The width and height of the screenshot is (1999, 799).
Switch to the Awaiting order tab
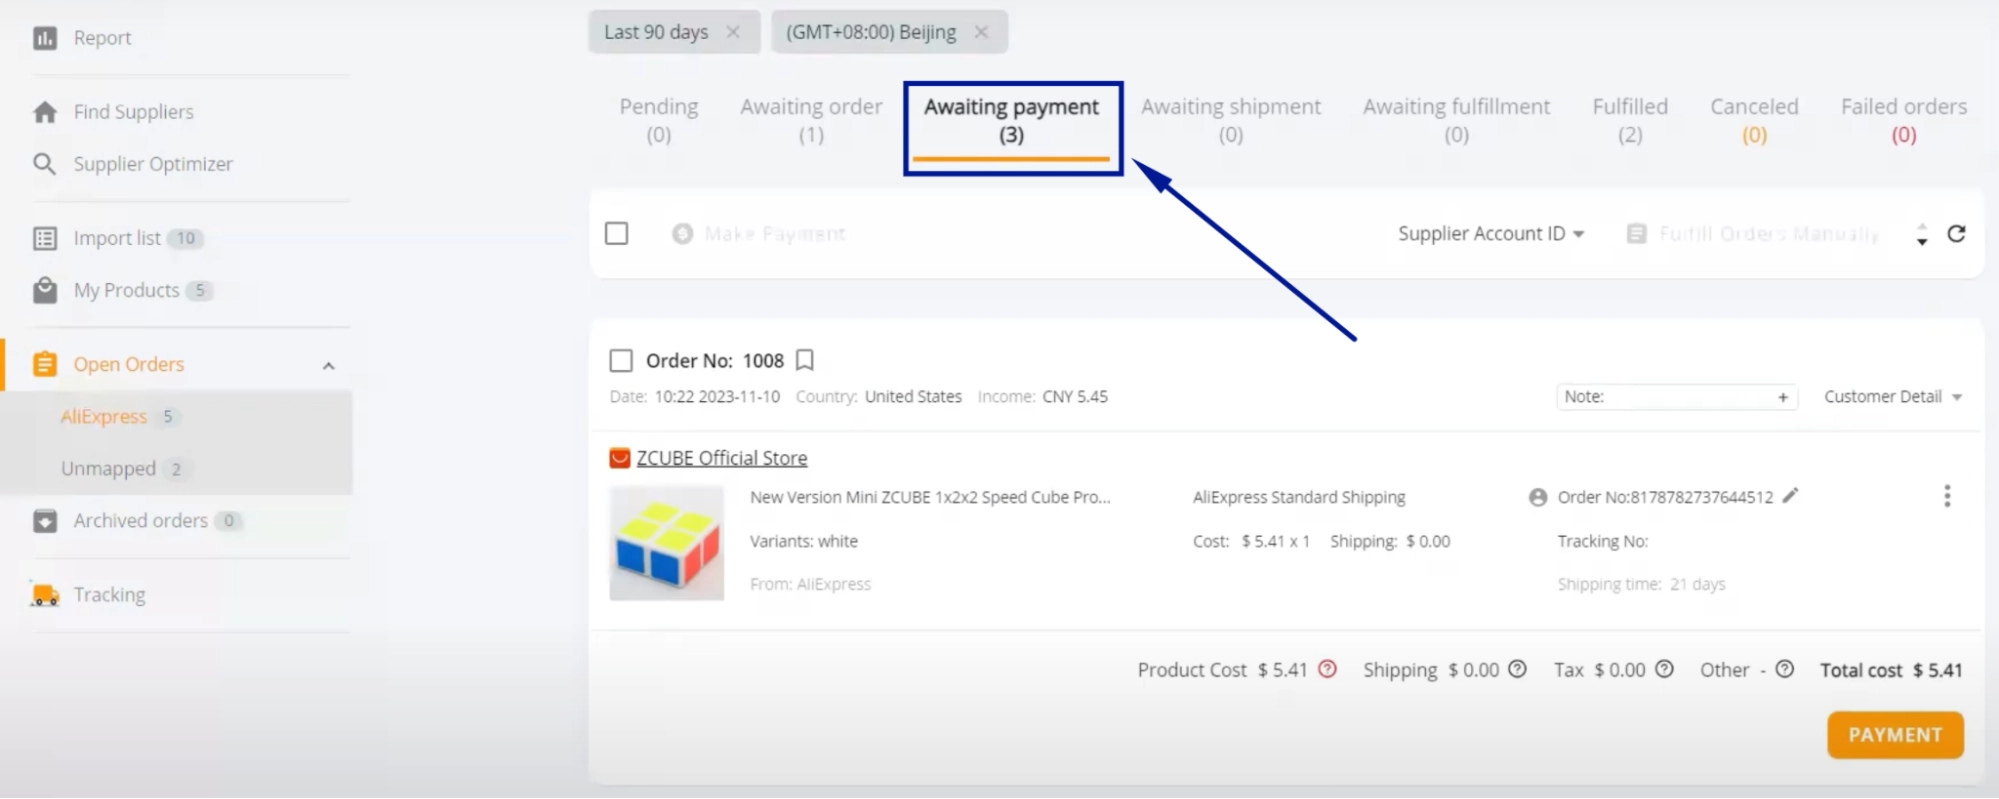click(x=811, y=120)
